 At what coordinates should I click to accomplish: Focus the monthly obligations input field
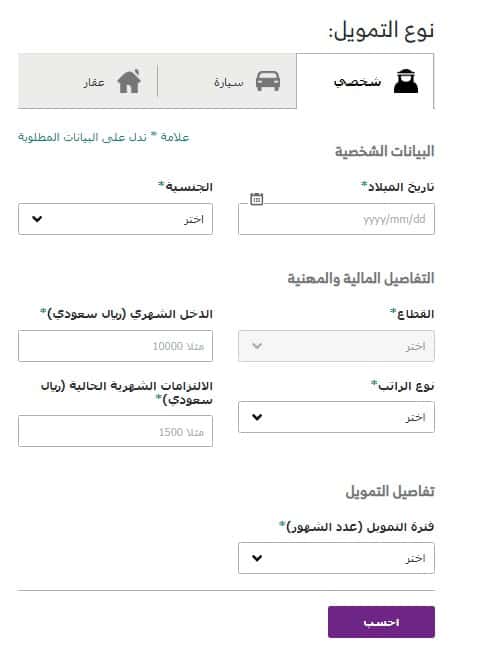coord(115,431)
